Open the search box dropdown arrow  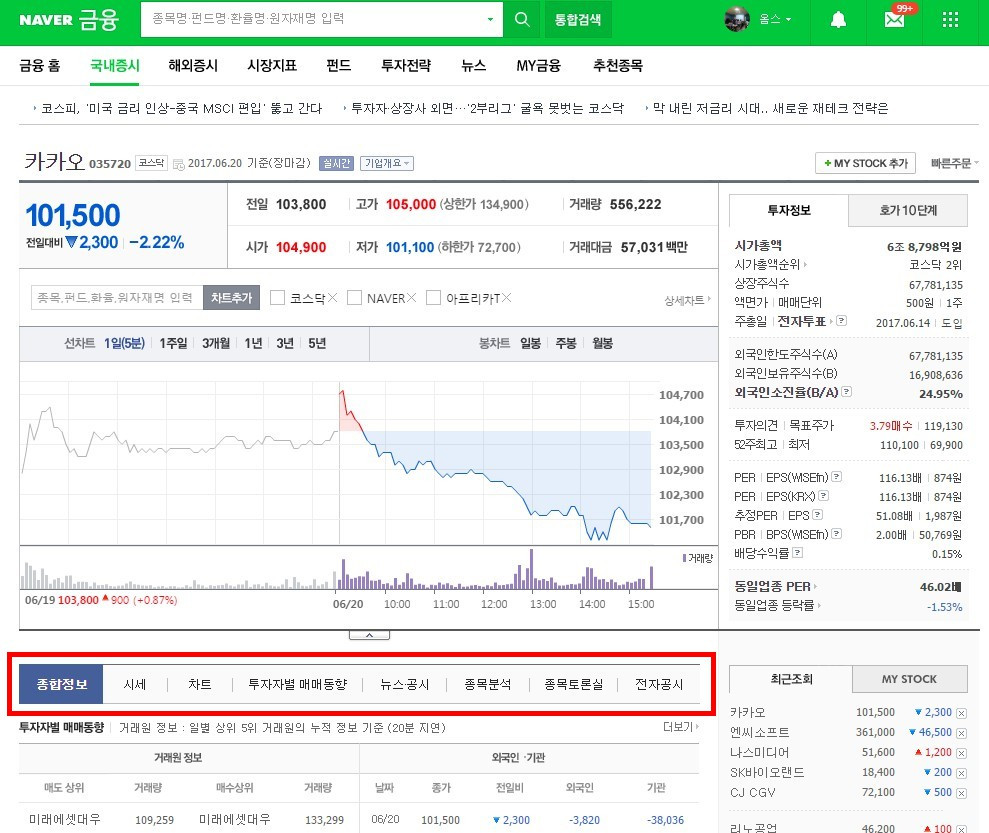490,20
